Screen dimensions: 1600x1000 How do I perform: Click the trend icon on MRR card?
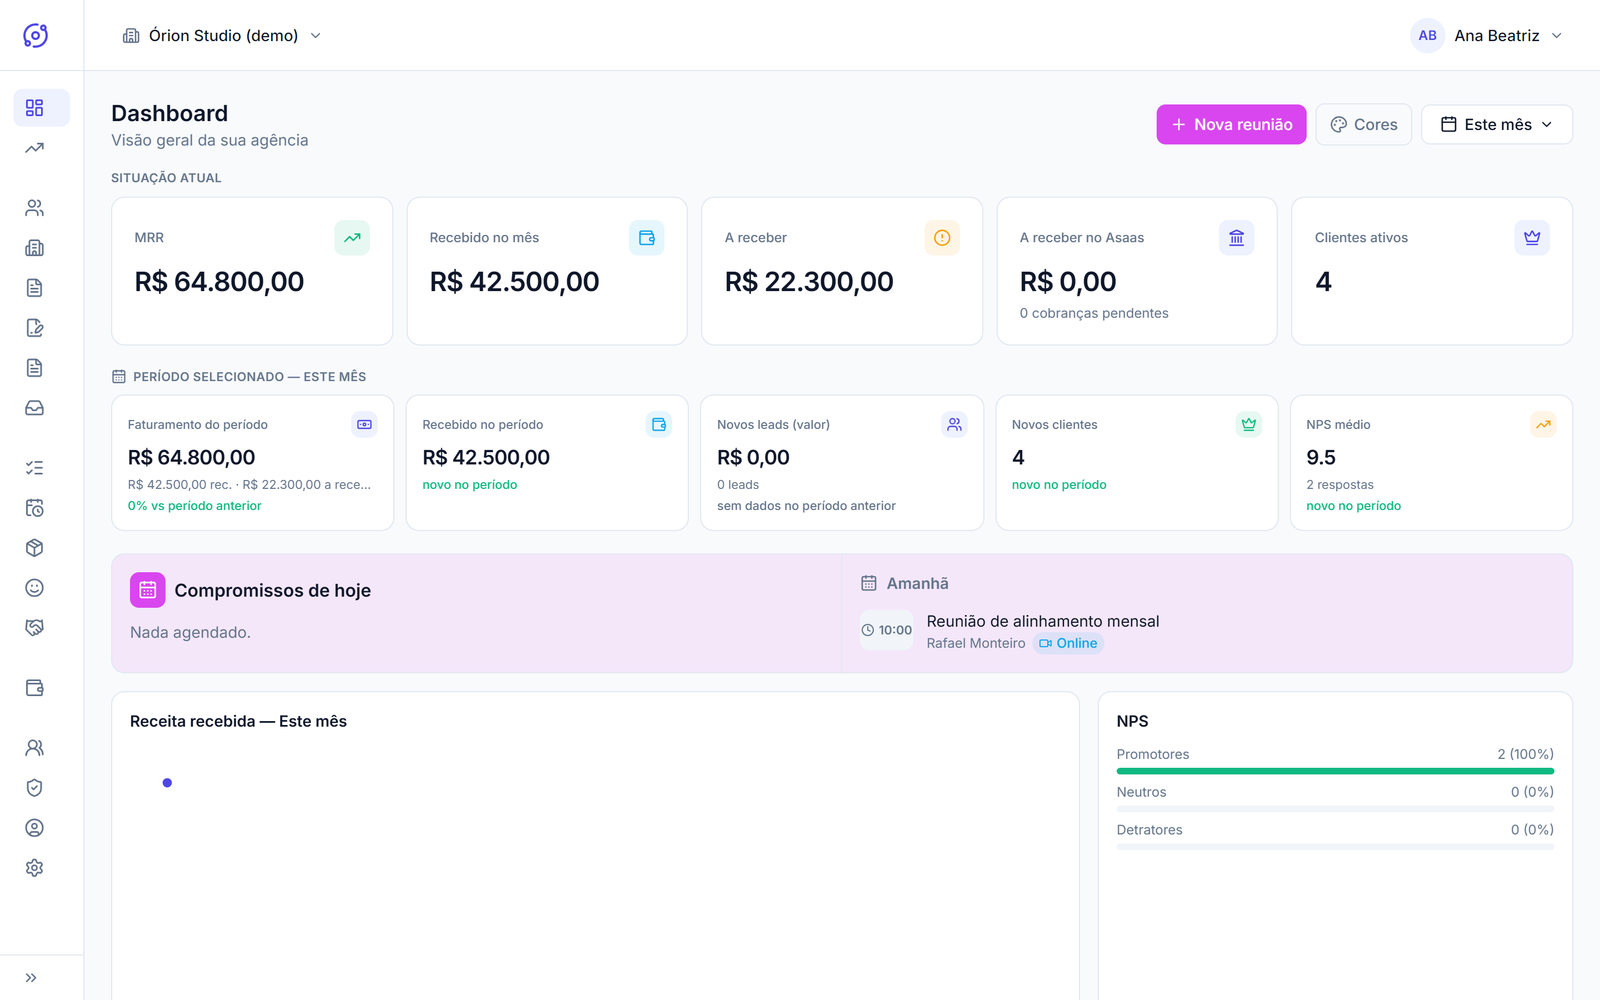point(352,238)
